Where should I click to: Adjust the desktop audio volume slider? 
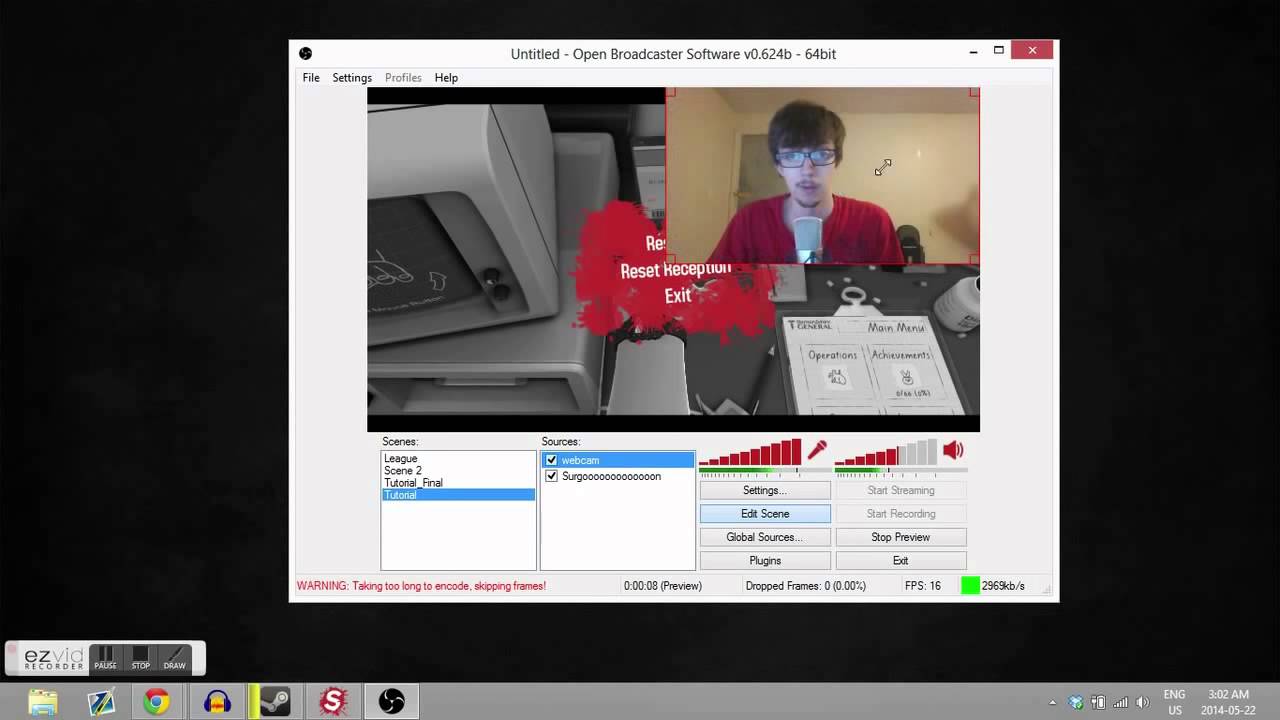(886, 453)
